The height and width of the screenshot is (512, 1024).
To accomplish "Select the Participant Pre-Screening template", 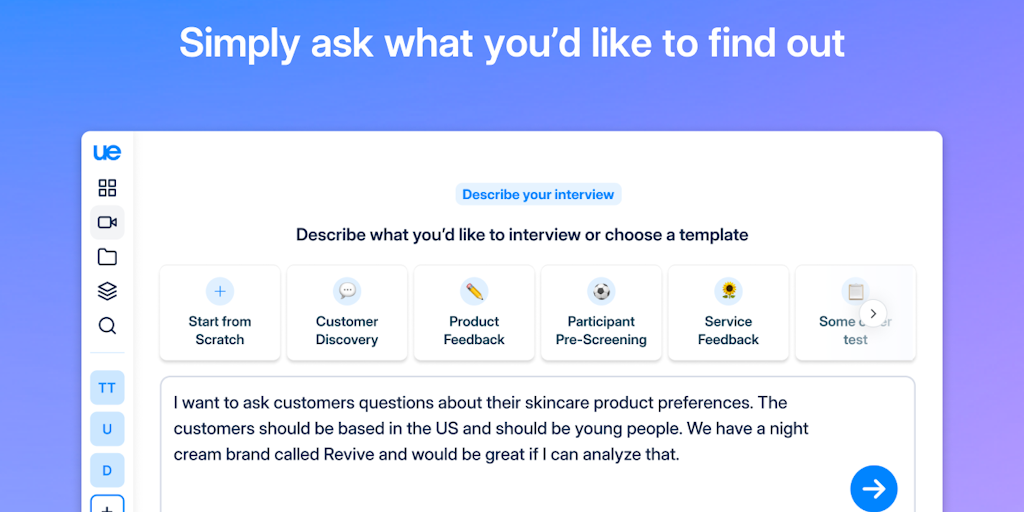I will [601, 312].
